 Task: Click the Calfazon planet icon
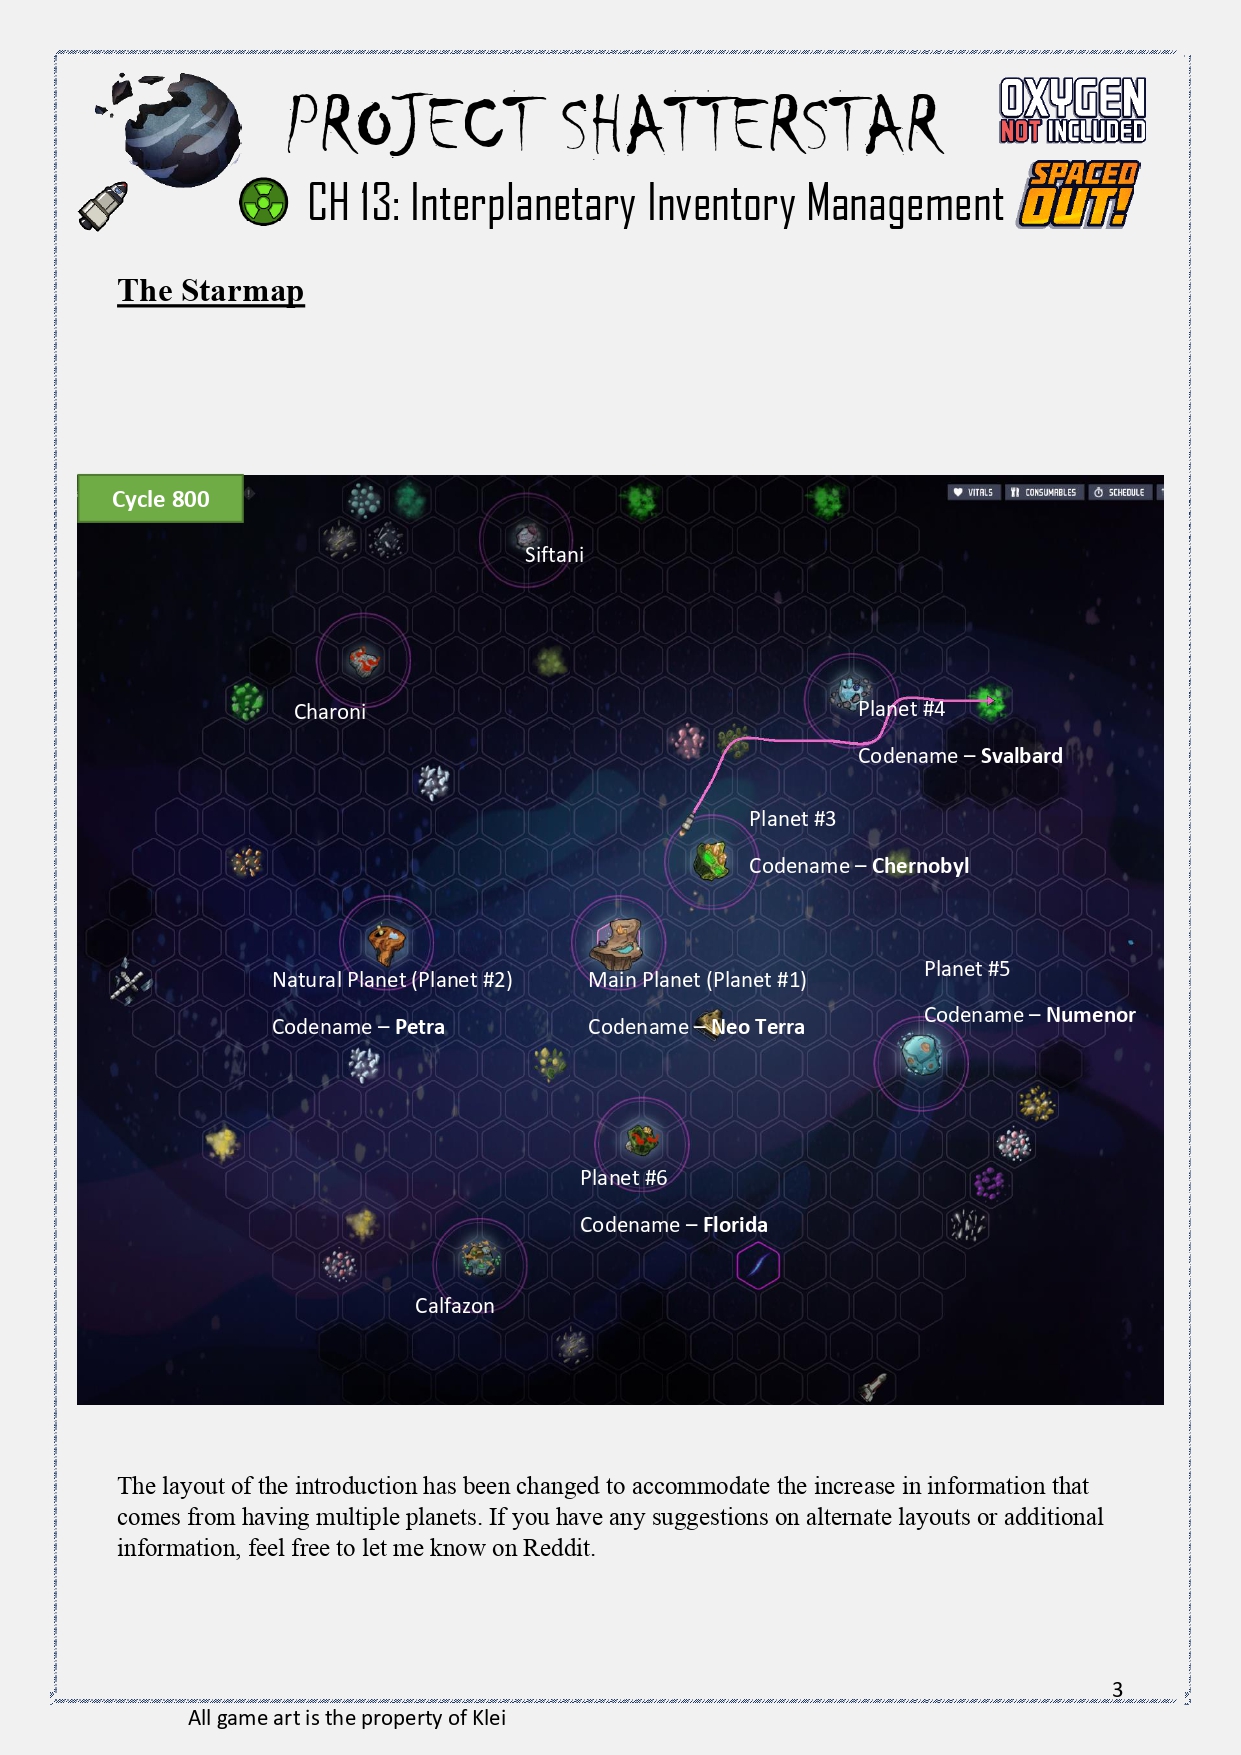point(480,1259)
